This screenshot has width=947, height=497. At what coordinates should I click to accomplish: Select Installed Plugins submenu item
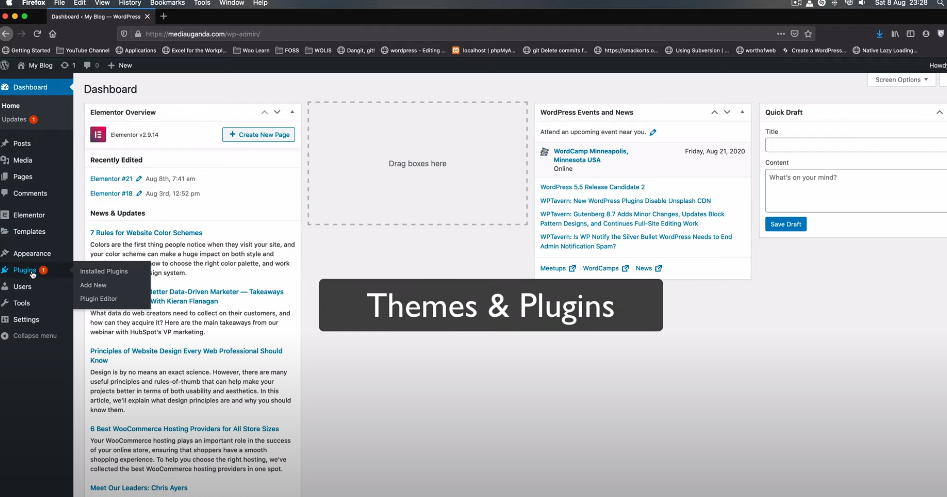point(104,272)
